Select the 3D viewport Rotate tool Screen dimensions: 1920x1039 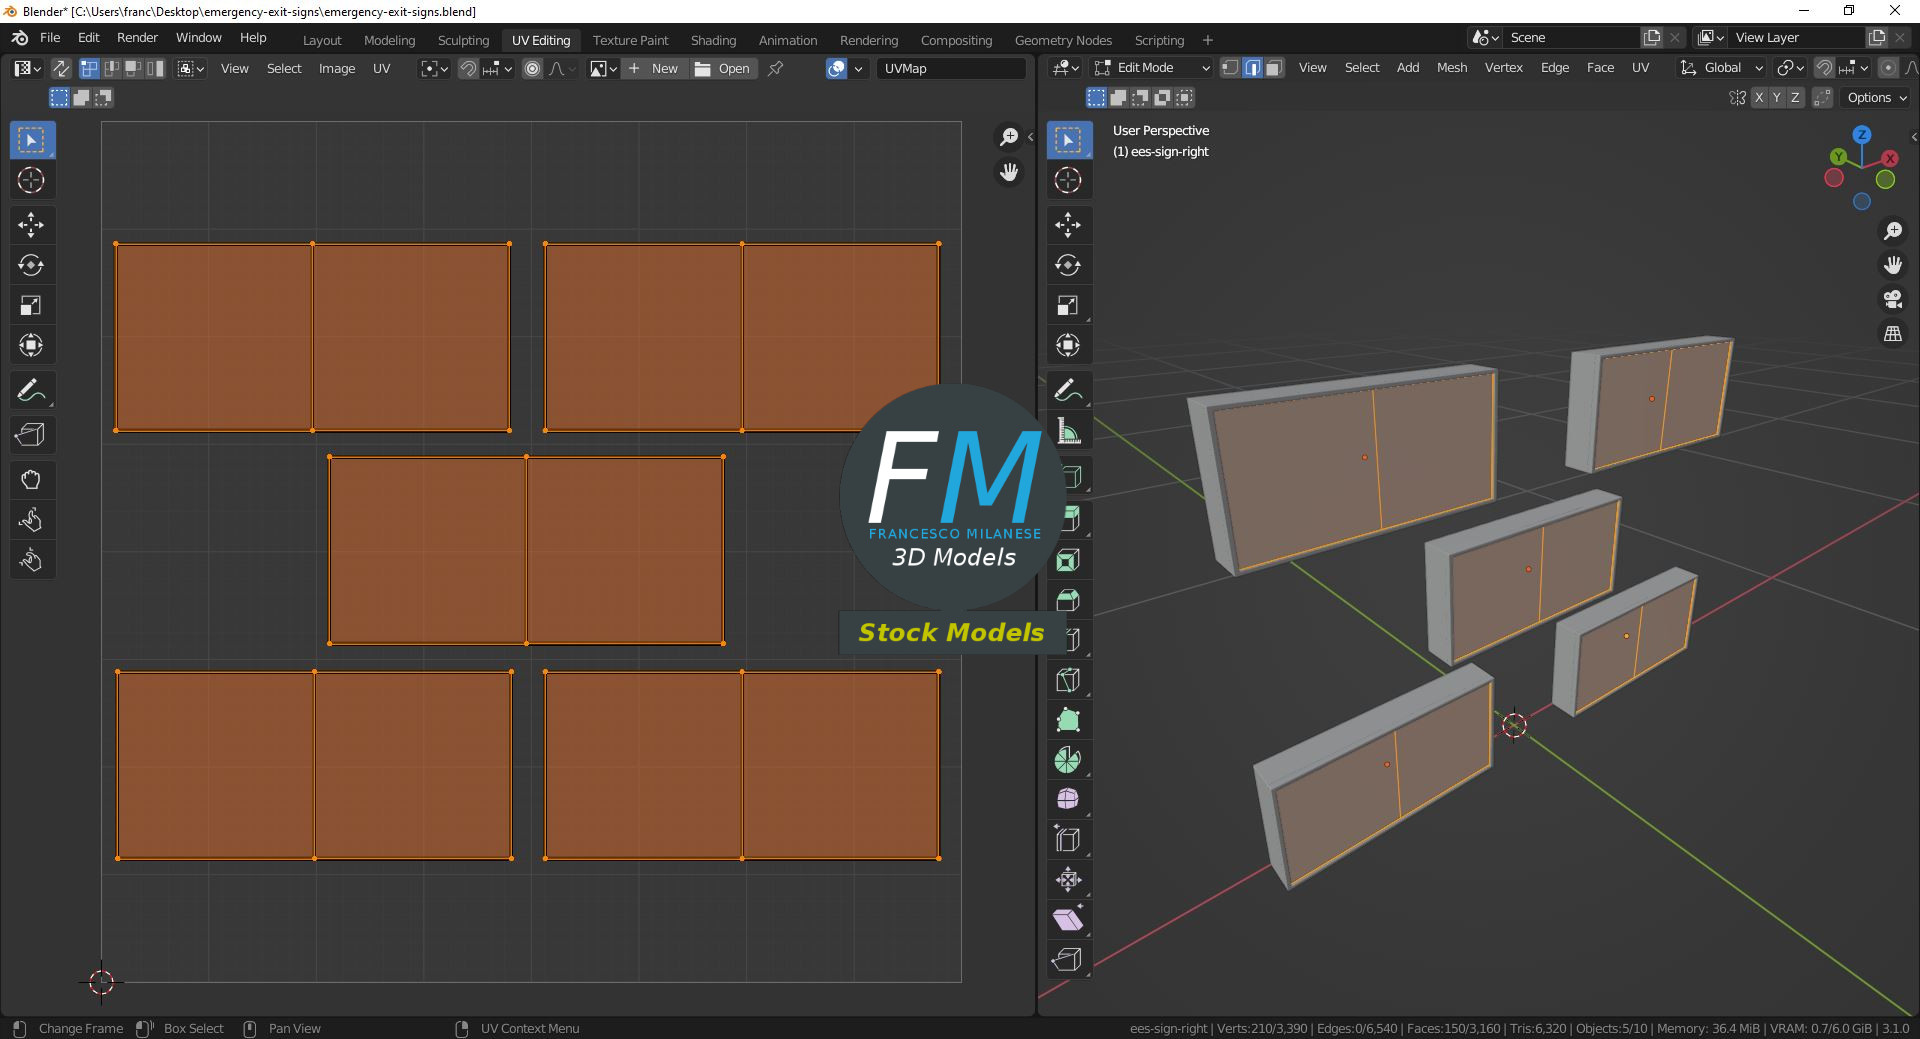tap(1068, 265)
